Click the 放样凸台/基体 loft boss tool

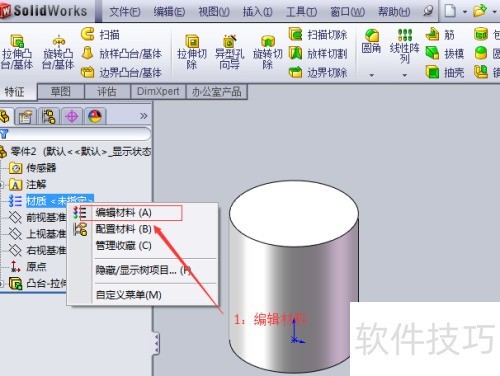coord(121,53)
